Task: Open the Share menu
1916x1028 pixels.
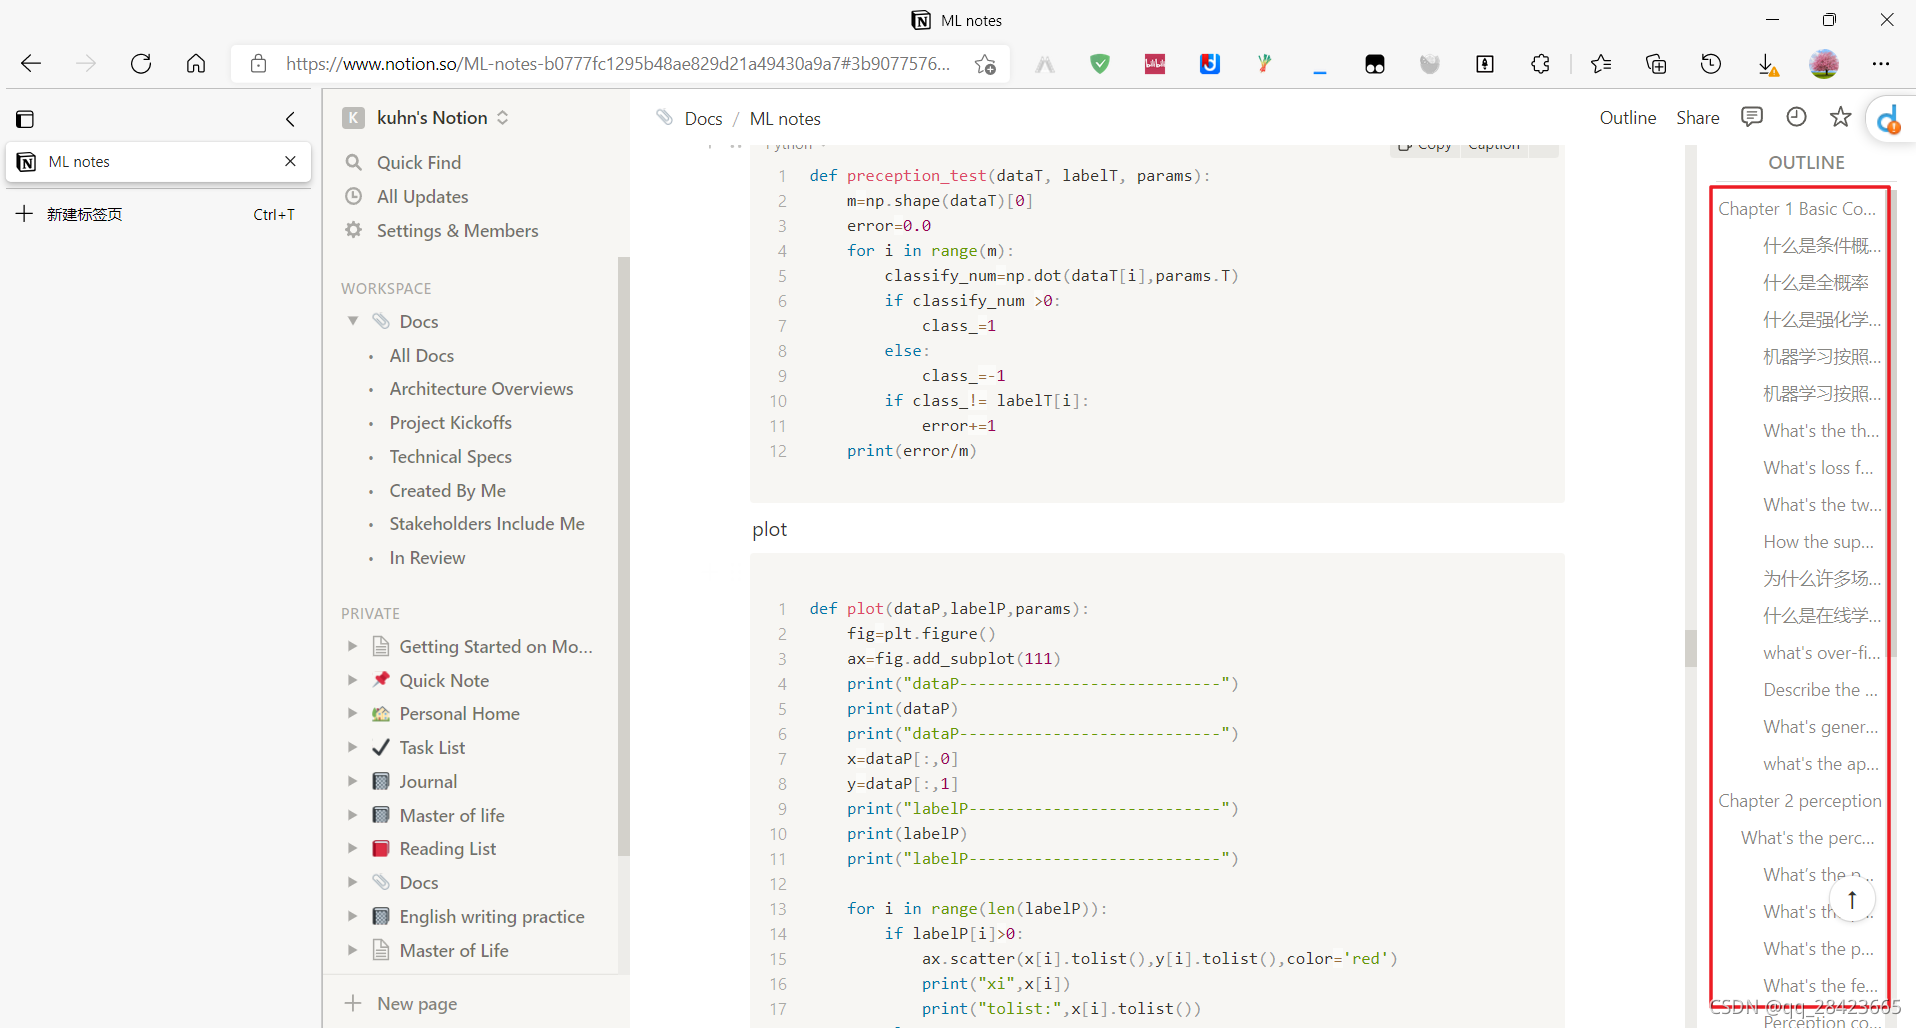Action: click(x=1697, y=118)
